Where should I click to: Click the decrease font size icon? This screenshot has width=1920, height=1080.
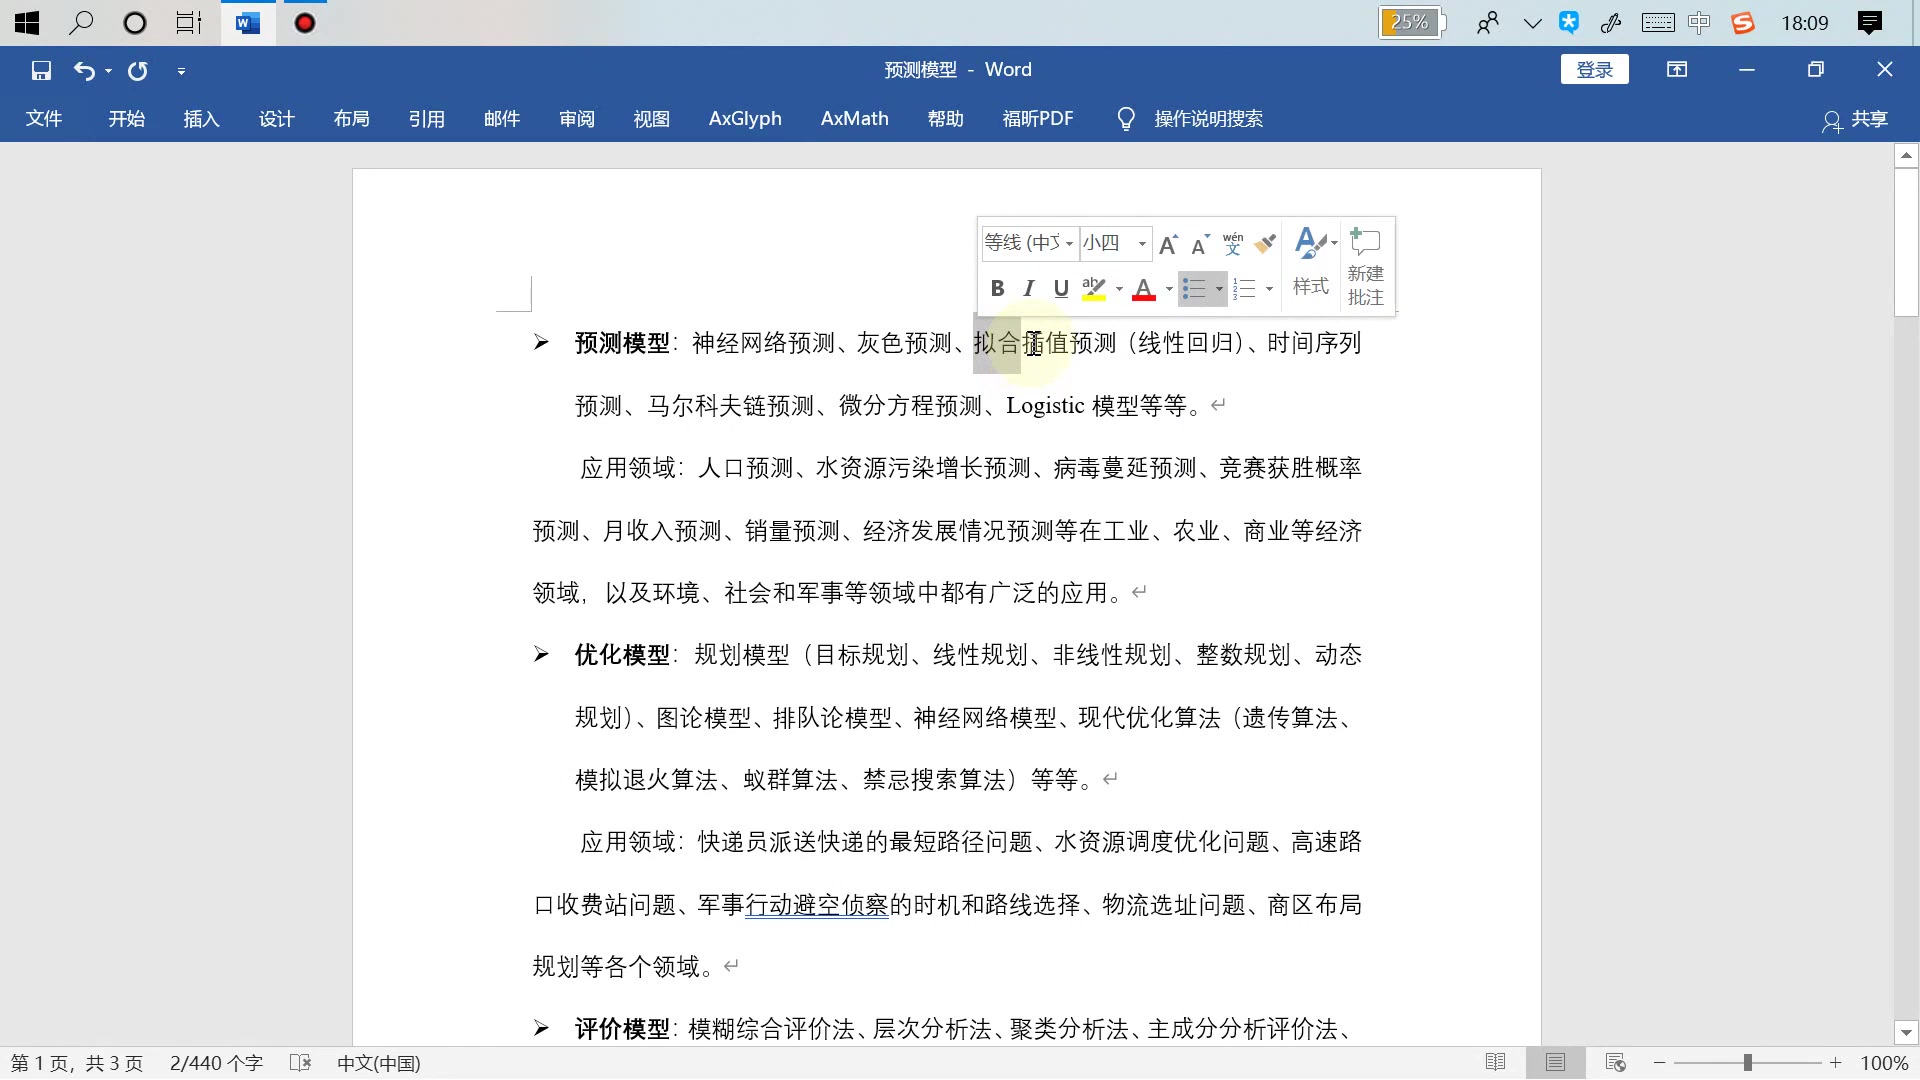point(1200,244)
